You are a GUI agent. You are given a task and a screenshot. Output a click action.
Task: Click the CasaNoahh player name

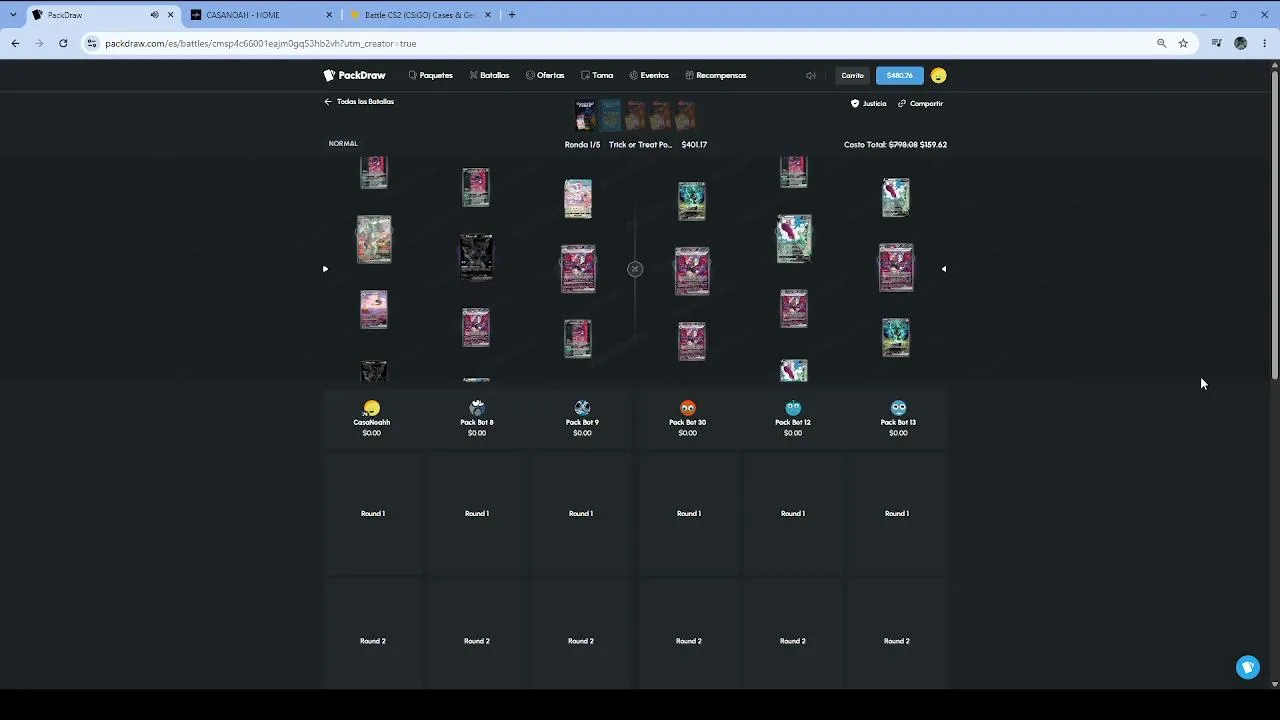(x=372, y=423)
